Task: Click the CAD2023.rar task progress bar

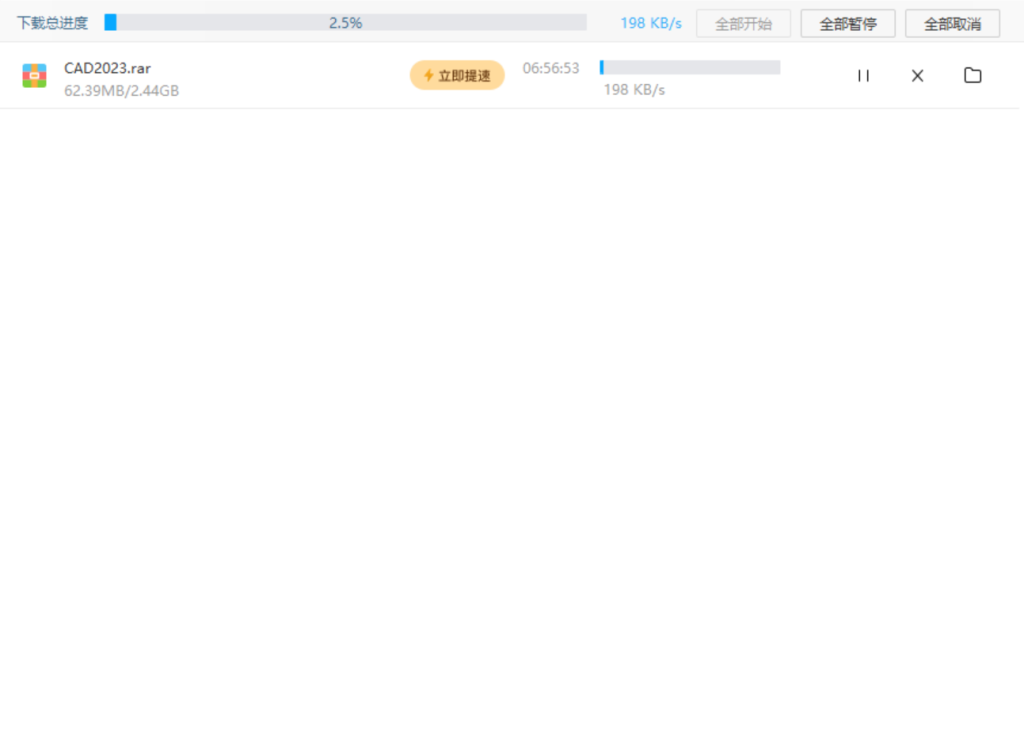Action: click(689, 67)
